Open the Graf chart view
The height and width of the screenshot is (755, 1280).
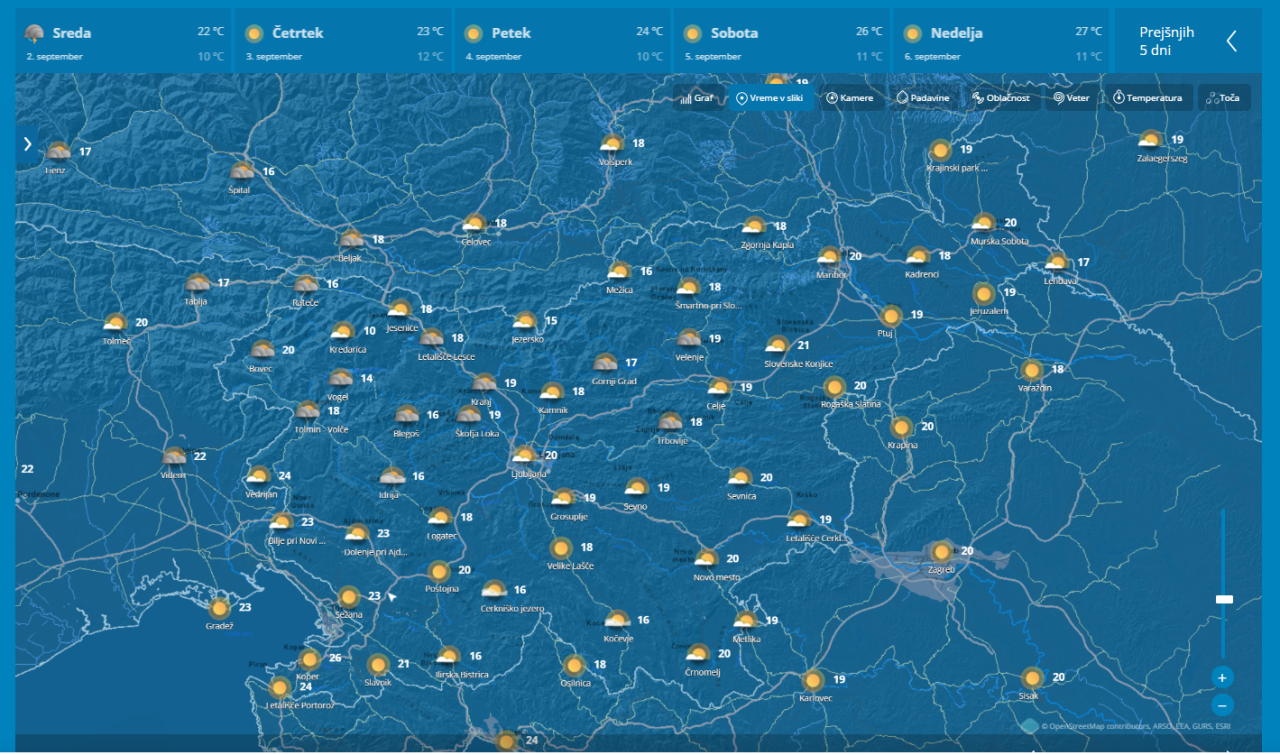[698, 98]
